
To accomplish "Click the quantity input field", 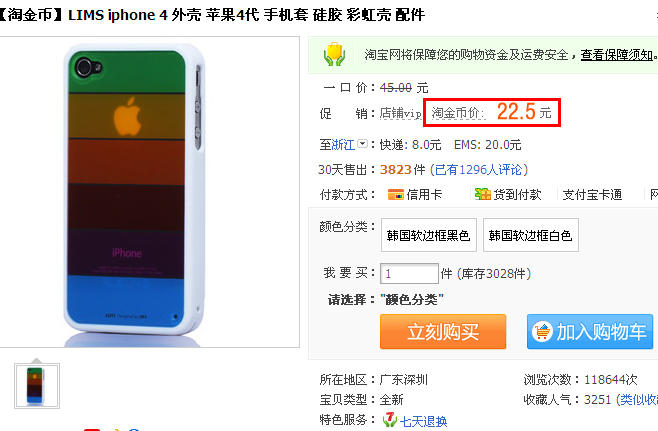I will pos(409,274).
